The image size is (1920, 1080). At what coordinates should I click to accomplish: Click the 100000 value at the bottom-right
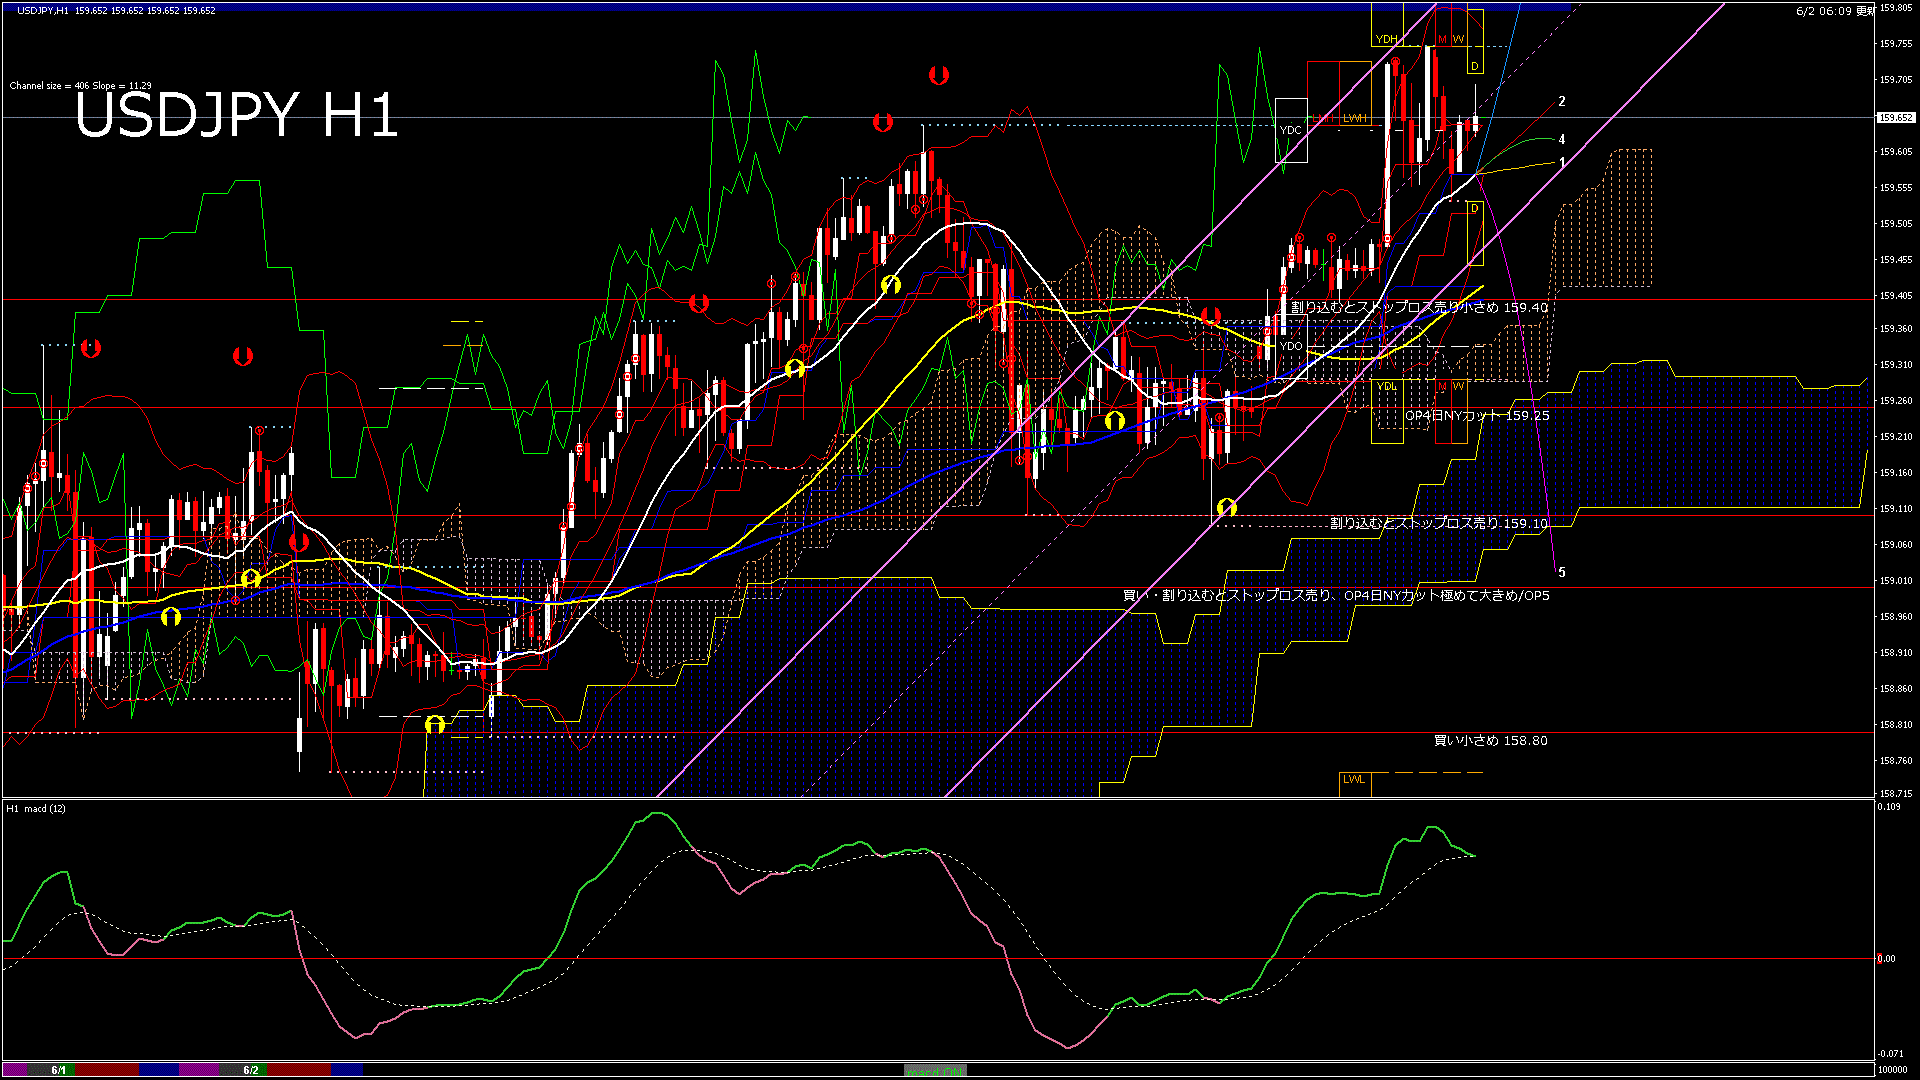pos(1892,1070)
